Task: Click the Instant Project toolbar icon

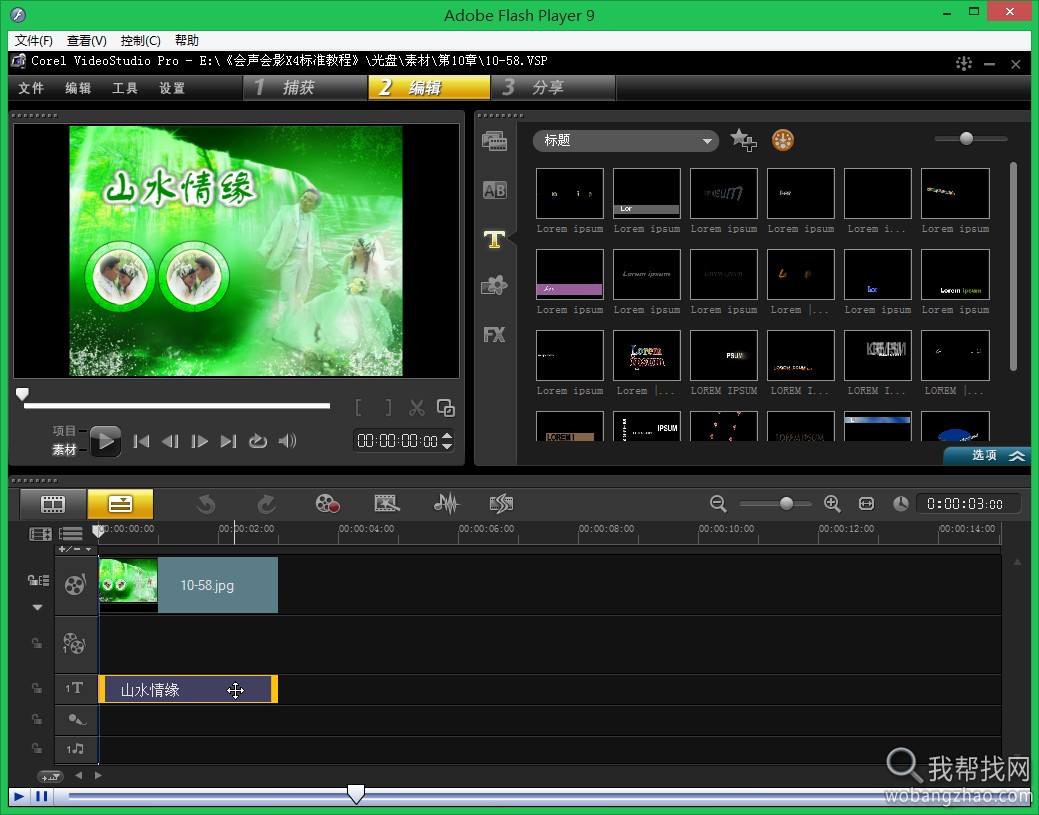Action: tap(387, 504)
